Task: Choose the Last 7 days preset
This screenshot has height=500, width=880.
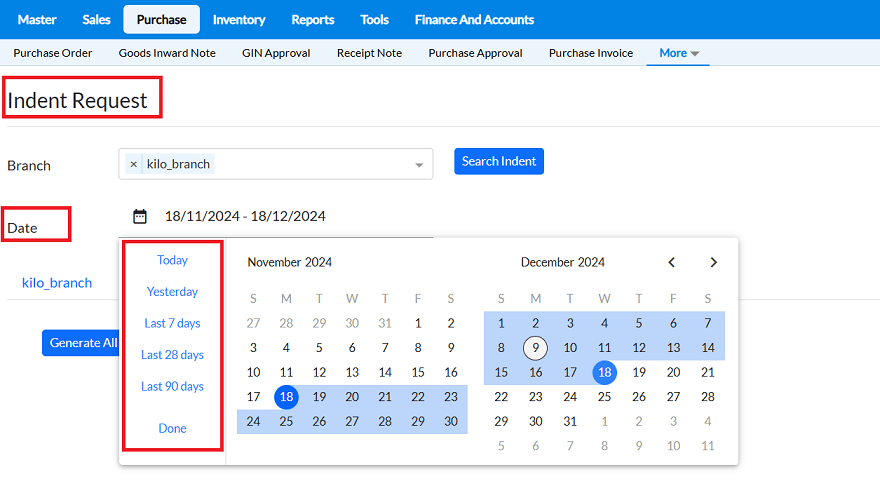Action: click(x=172, y=323)
